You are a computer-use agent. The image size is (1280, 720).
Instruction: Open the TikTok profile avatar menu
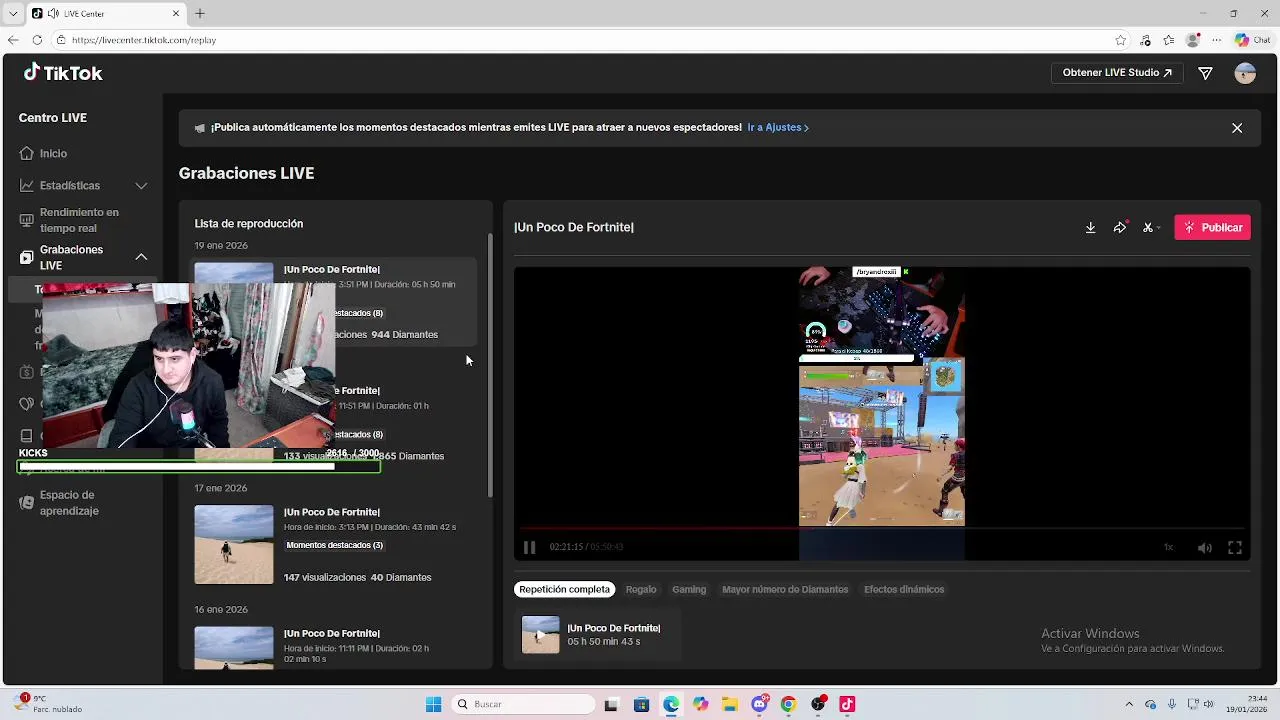pos(1245,73)
